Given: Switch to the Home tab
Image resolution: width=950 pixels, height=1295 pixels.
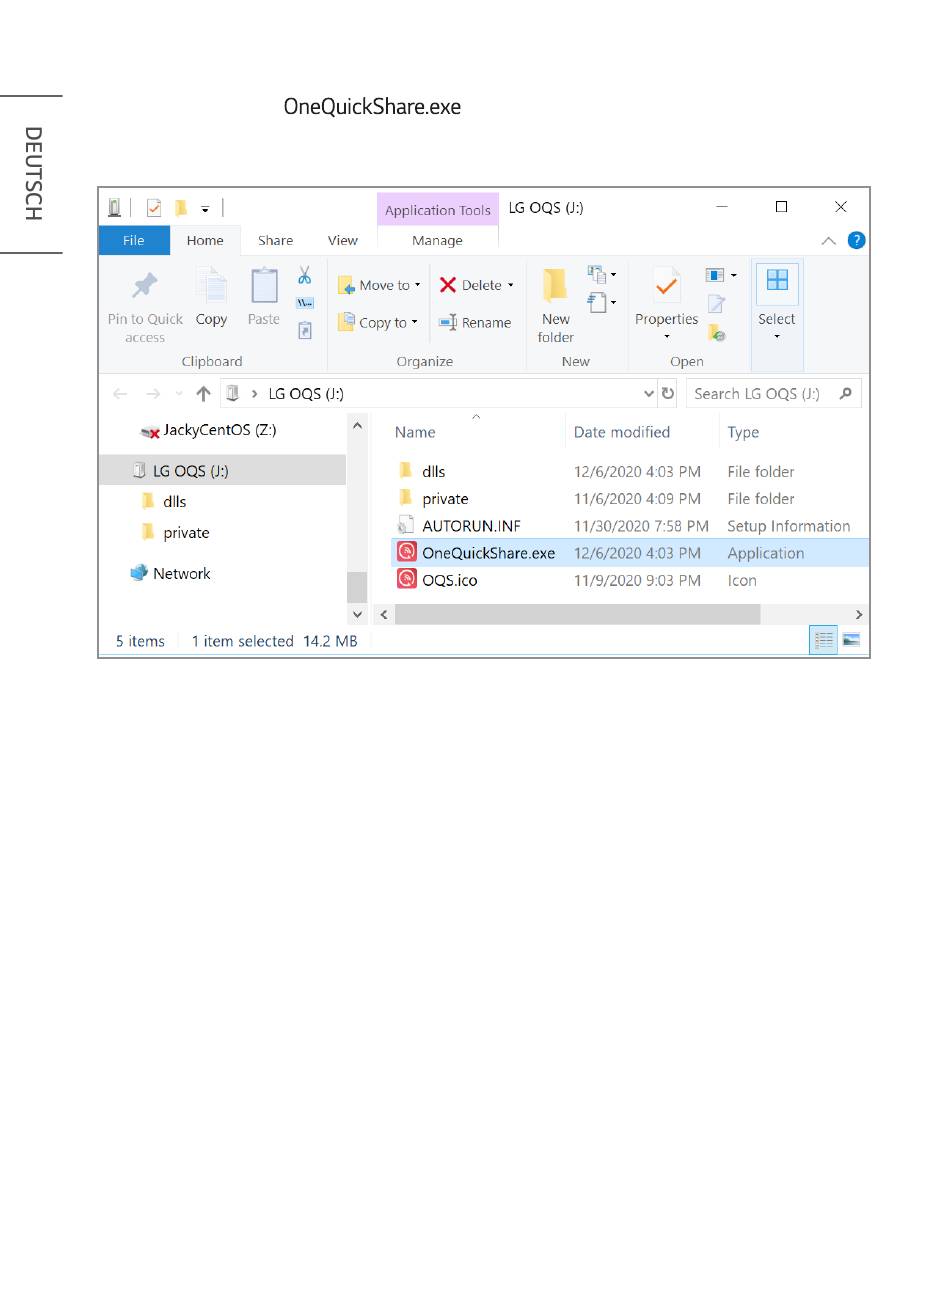Looking at the screenshot, I should [205, 241].
